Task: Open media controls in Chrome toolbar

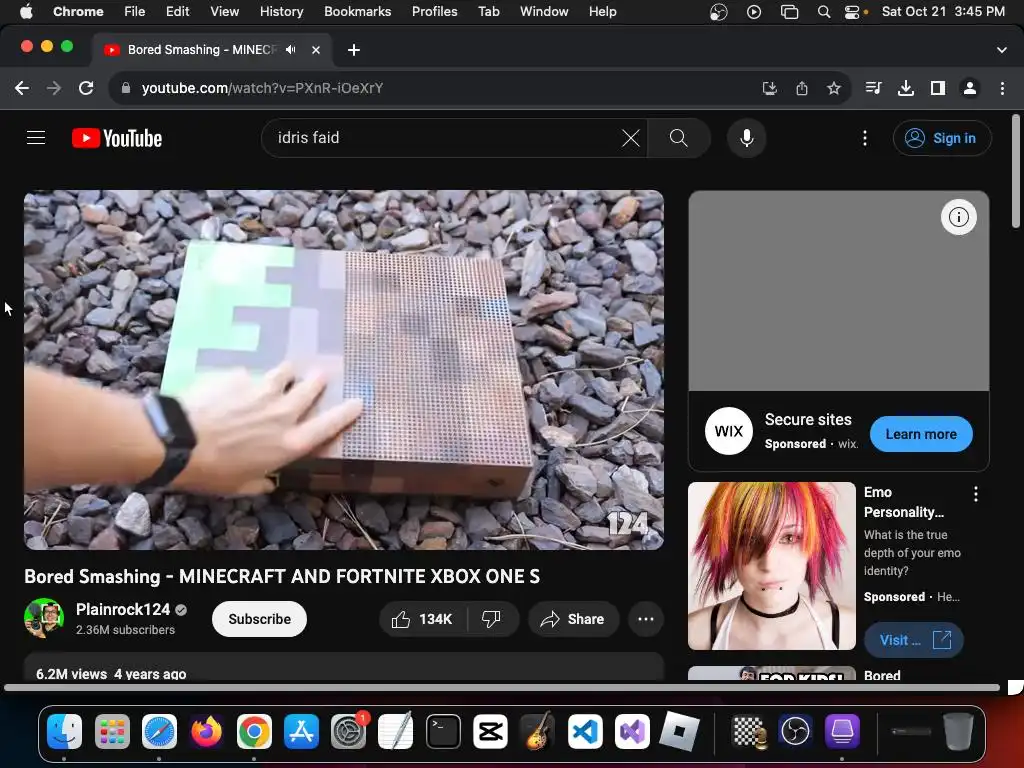Action: click(873, 88)
